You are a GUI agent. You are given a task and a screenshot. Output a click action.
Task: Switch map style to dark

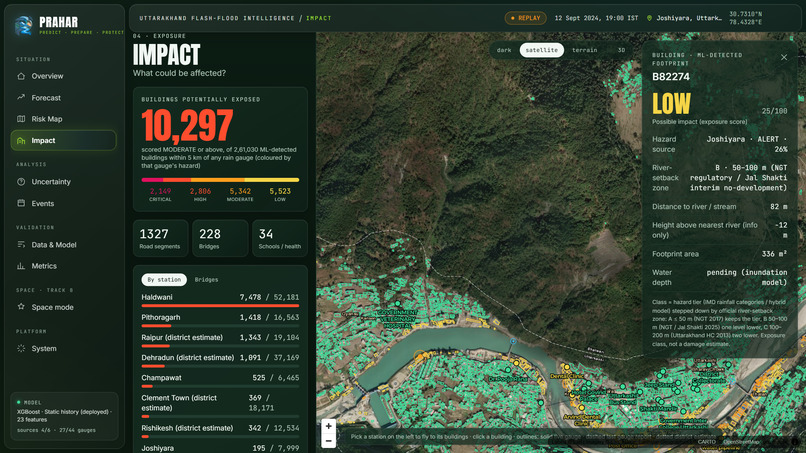[x=504, y=50]
